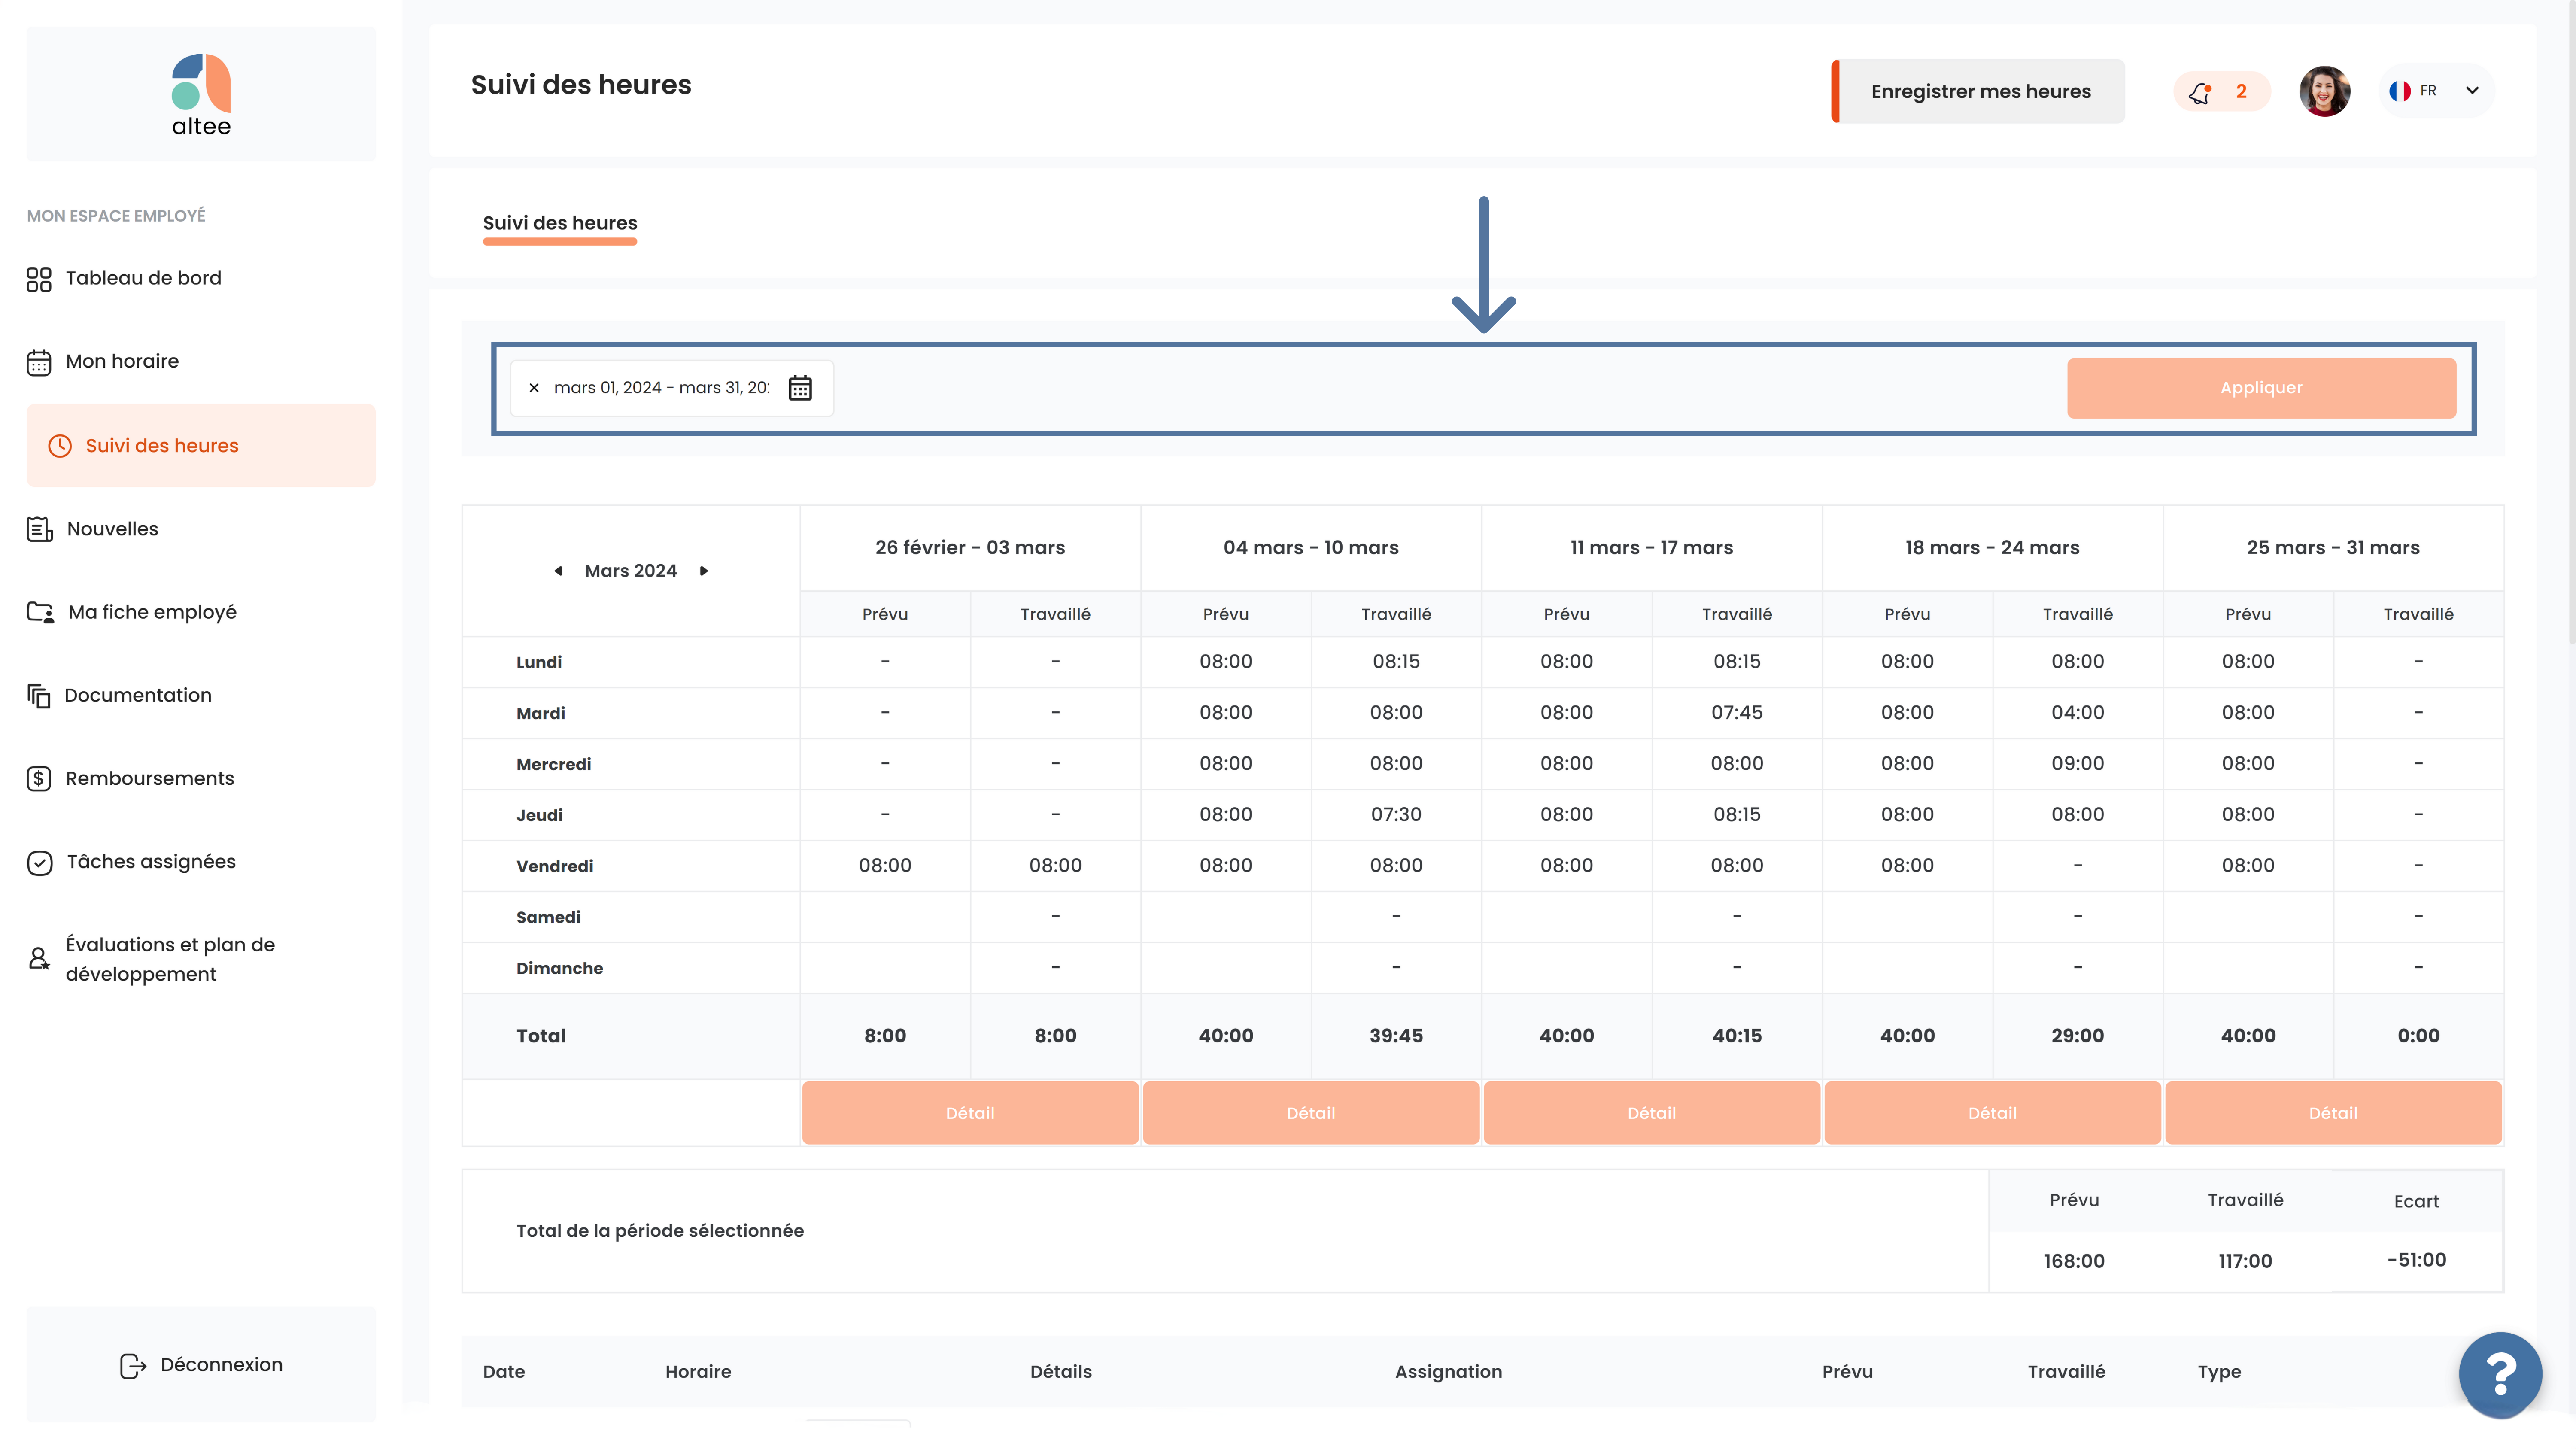Open Détail for 04 mars - 10 mars
Screen dimensions: 2576x1449
[1311, 1113]
